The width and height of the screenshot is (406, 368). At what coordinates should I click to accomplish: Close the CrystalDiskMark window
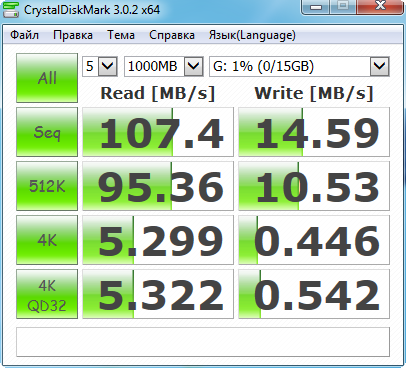[x=380, y=7]
